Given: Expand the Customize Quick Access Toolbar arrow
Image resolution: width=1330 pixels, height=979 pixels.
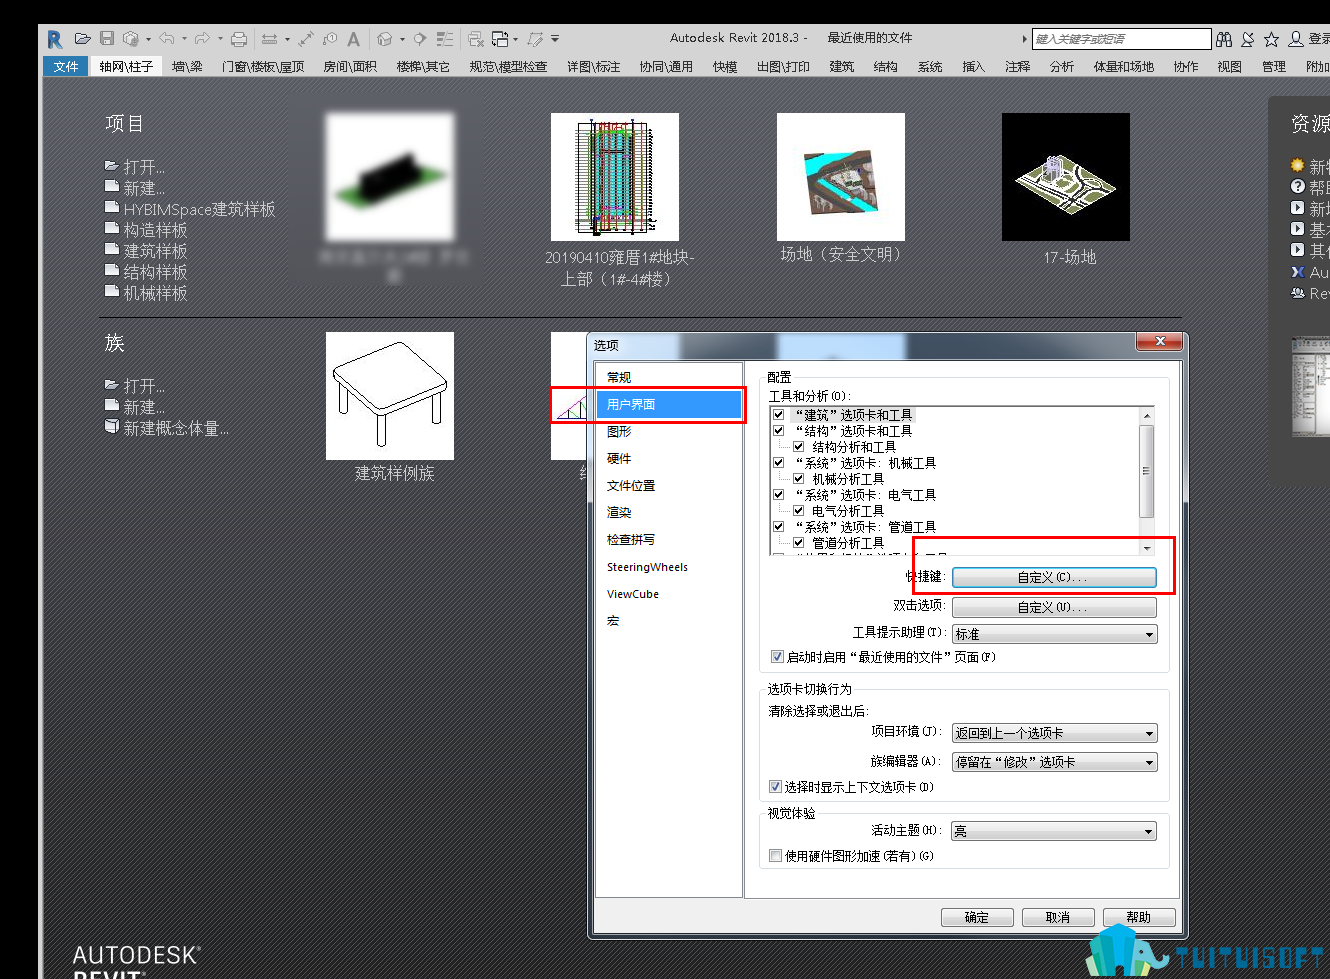Looking at the screenshot, I should (x=555, y=39).
